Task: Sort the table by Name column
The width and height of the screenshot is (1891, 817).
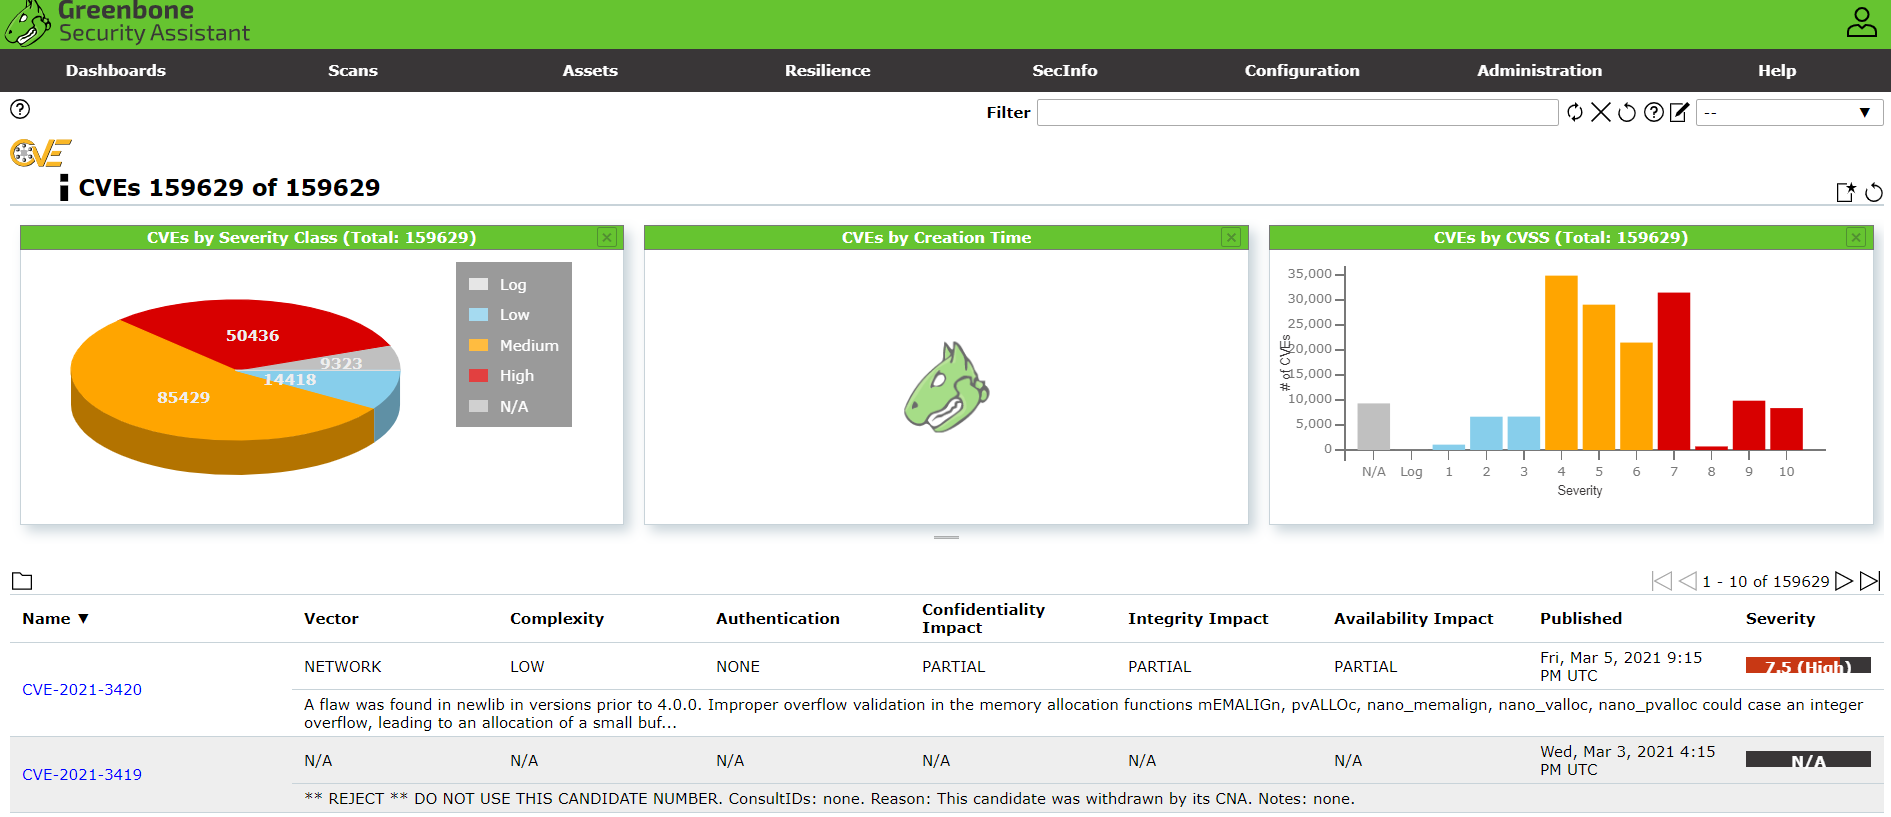Action: [47, 619]
